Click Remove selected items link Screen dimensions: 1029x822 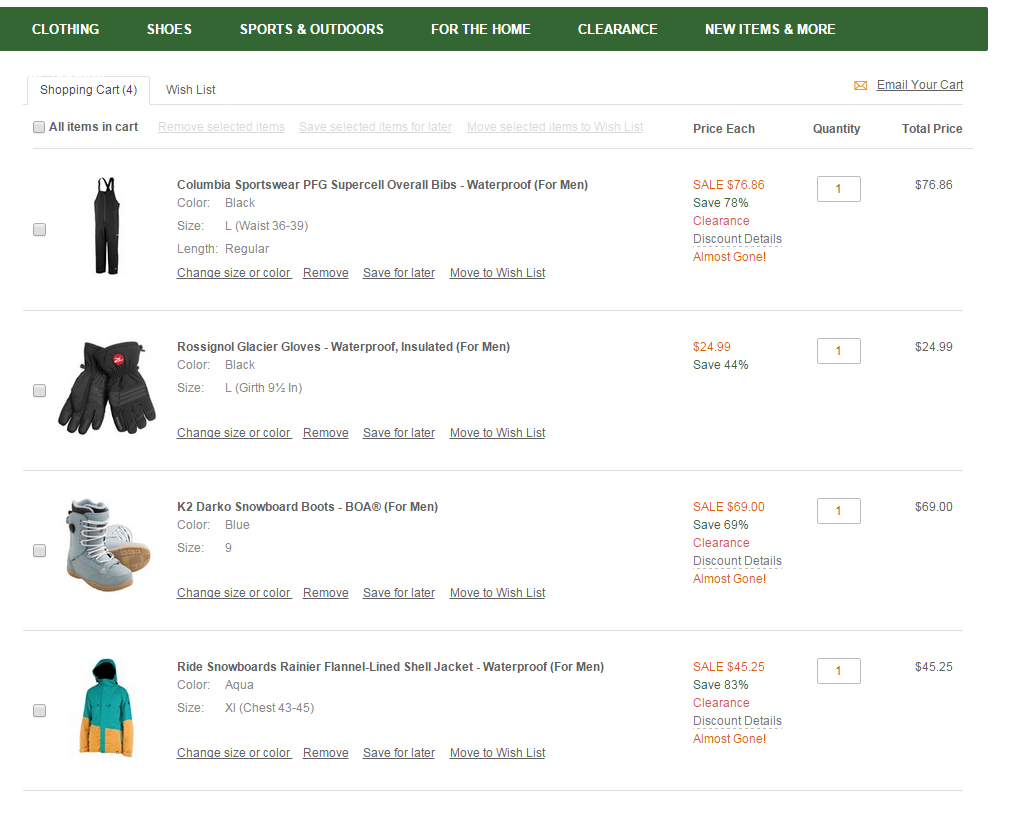click(x=221, y=127)
